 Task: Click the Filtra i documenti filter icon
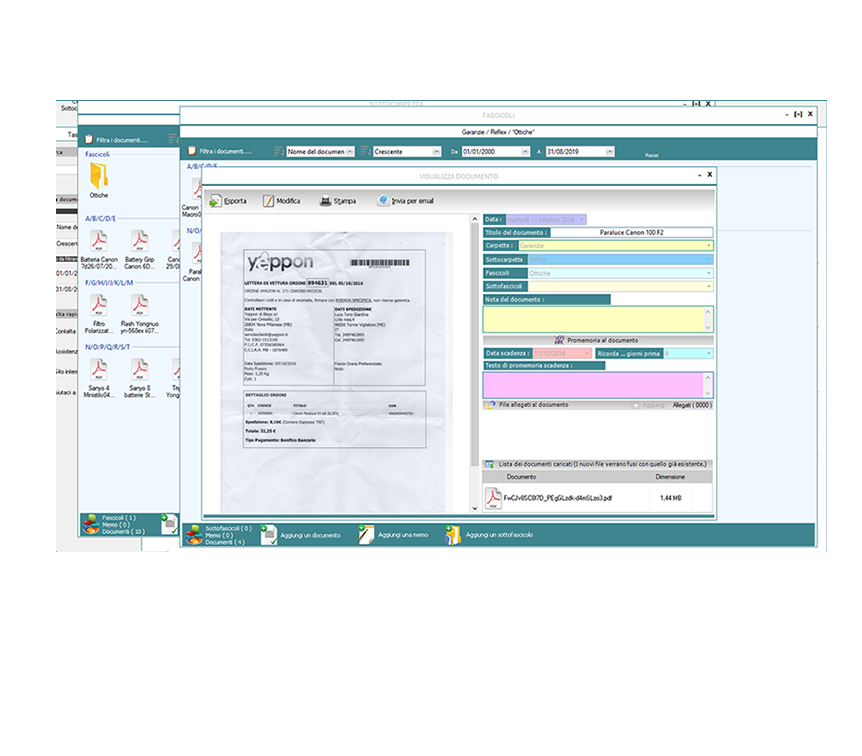pos(192,151)
